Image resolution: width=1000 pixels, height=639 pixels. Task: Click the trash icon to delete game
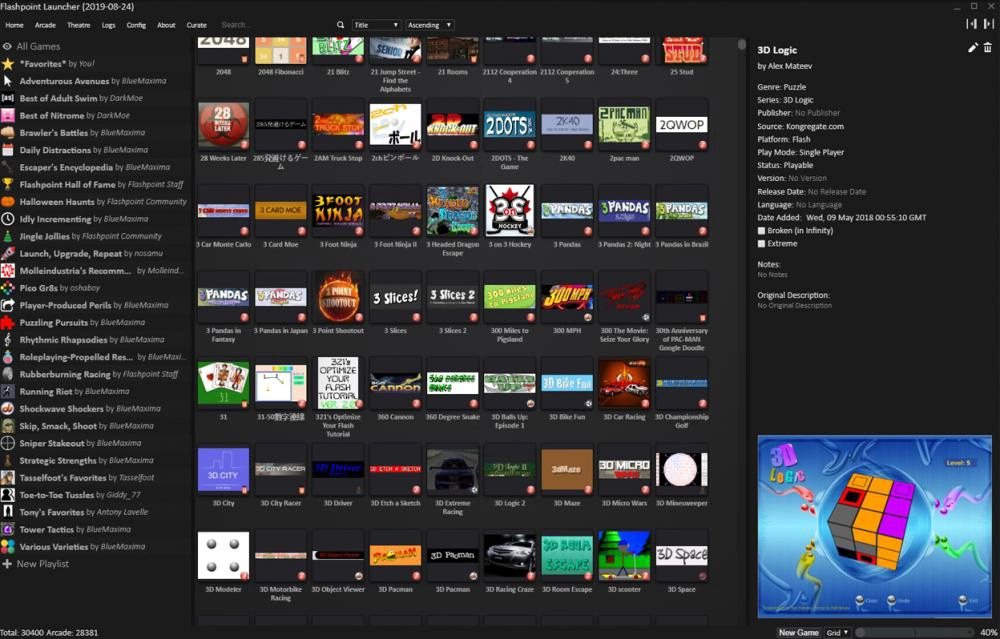pos(988,48)
